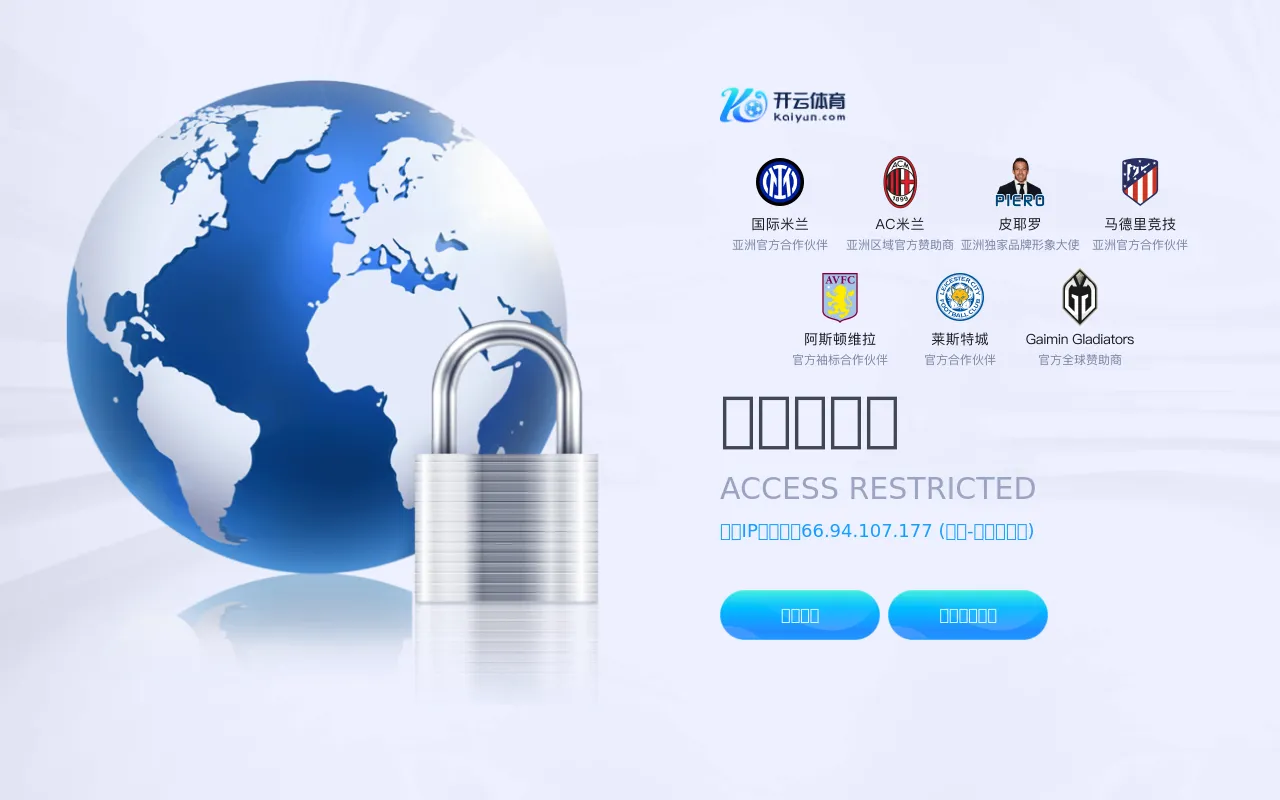
Task: Click the Atlético Madrid crest icon
Action: 1140,182
